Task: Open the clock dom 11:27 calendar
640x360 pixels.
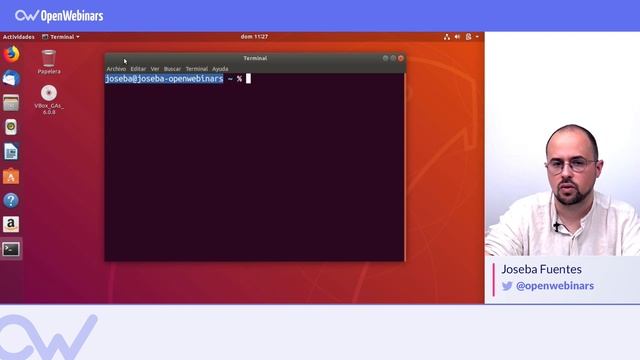Action: pyautogui.click(x=254, y=37)
